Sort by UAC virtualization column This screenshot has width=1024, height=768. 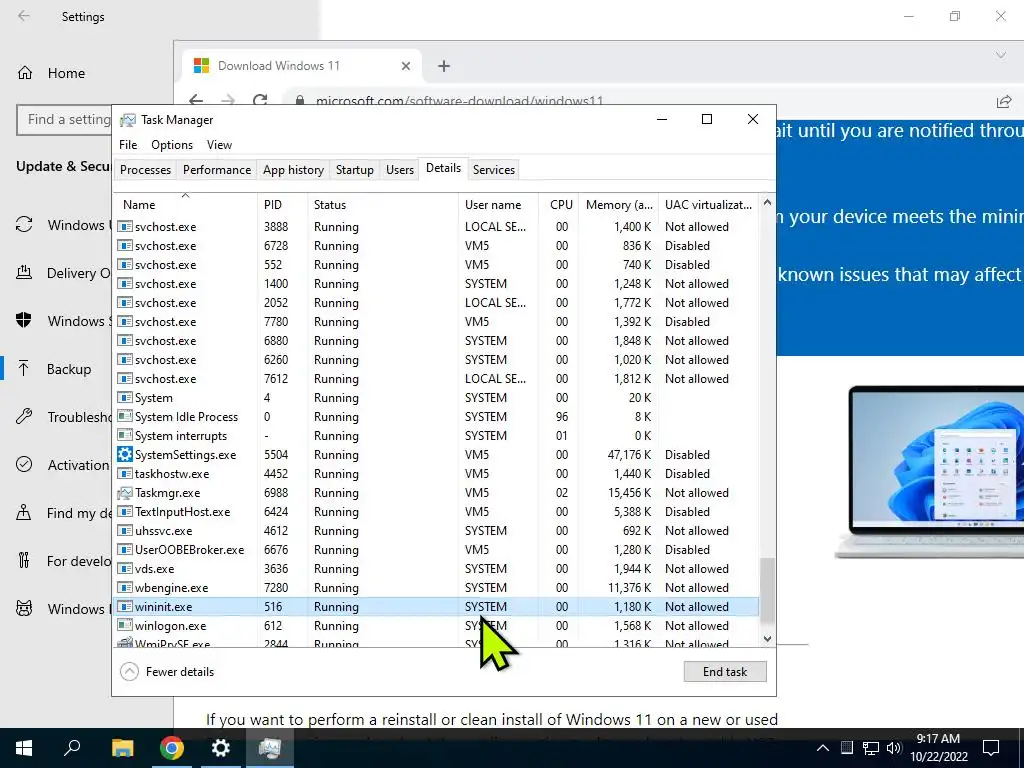[709, 204]
